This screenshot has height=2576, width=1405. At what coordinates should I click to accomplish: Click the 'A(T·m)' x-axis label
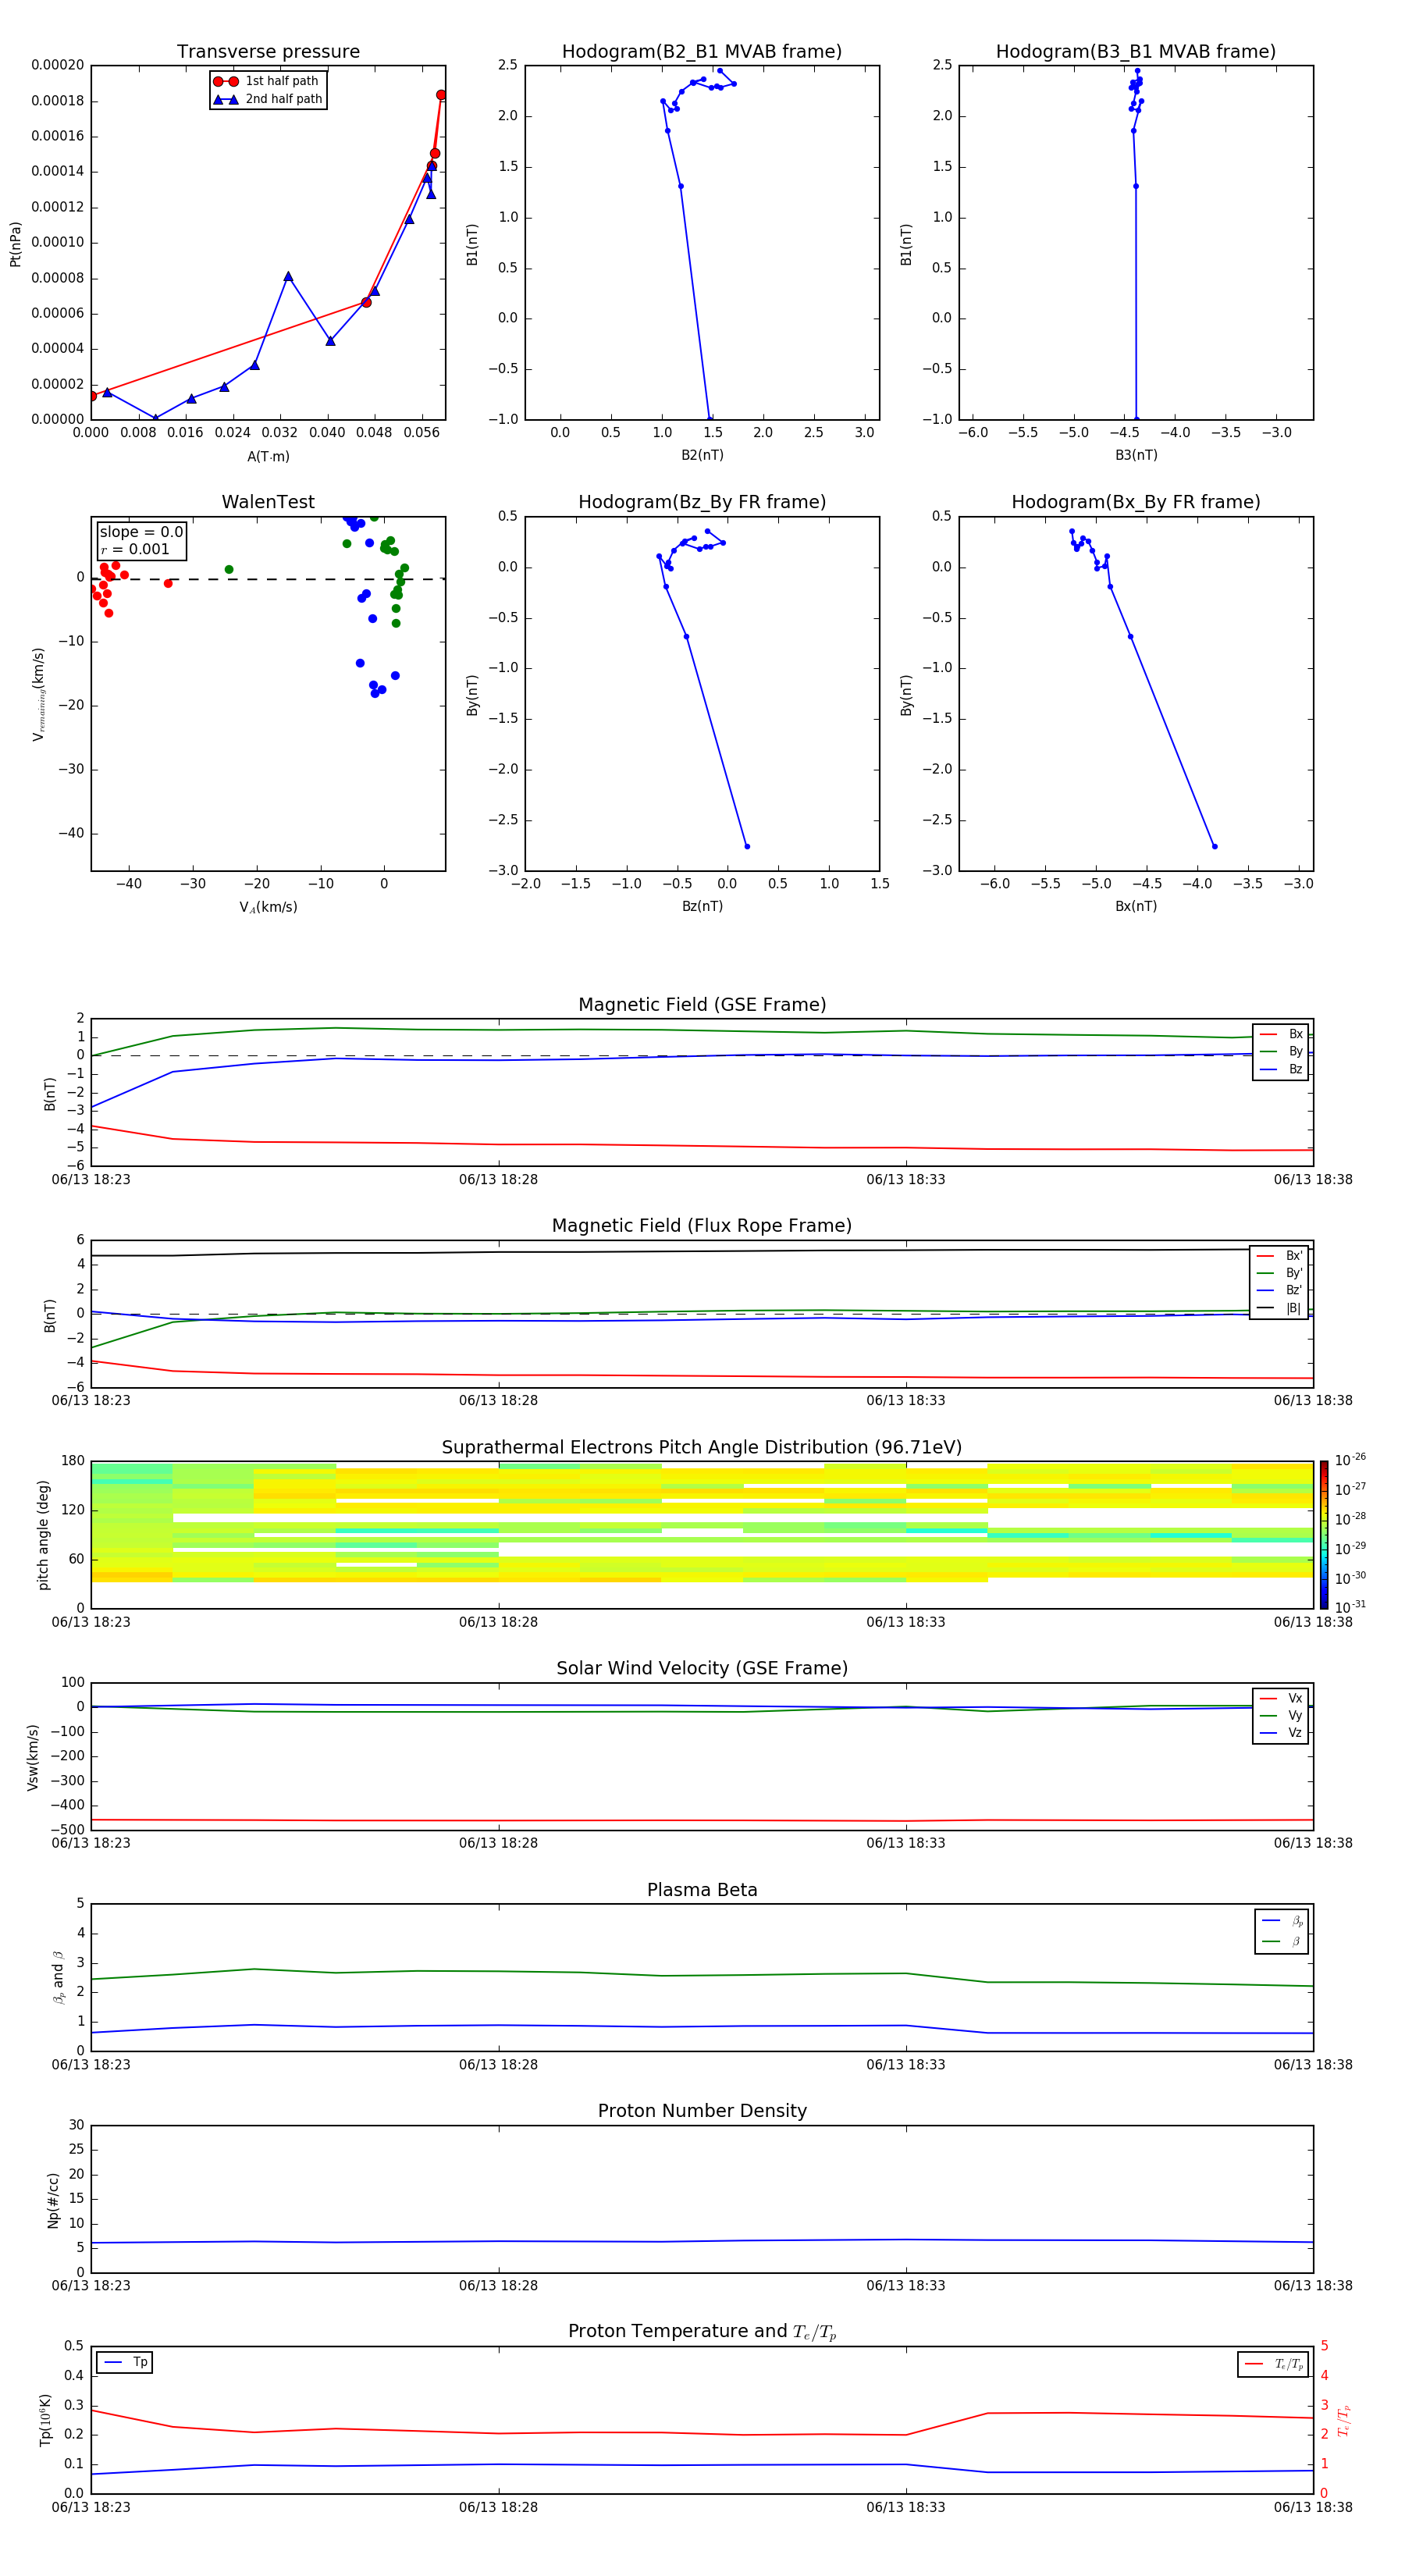point(268,457)
